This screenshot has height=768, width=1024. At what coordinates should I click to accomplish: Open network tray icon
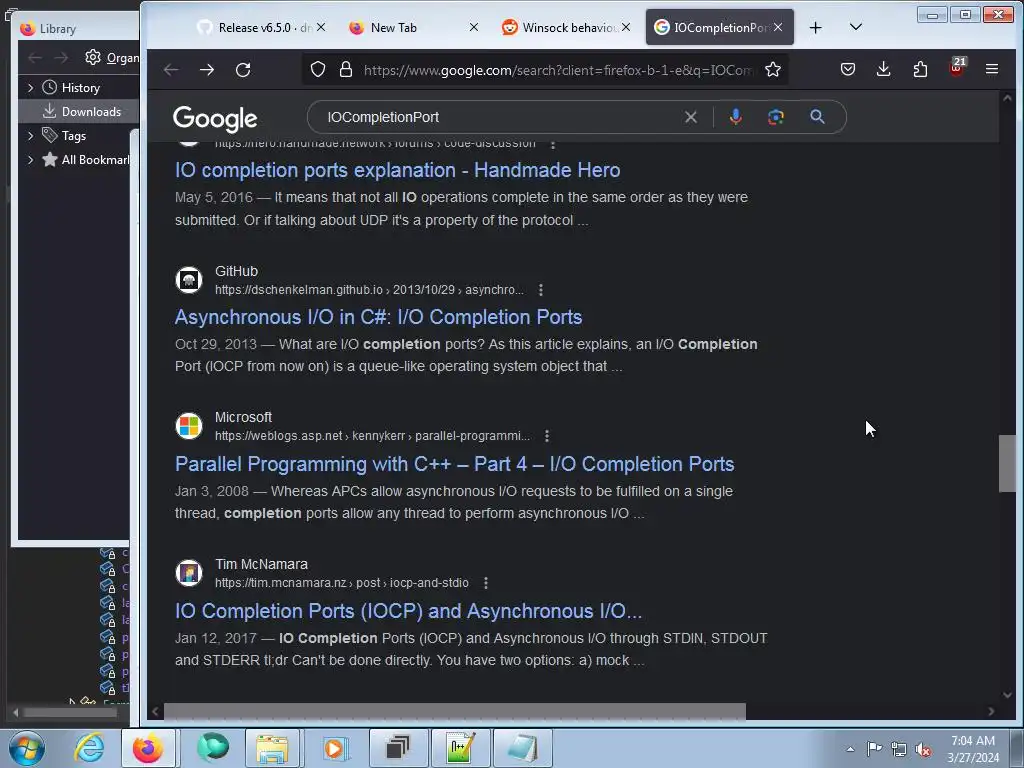click(x=899, y=750)
